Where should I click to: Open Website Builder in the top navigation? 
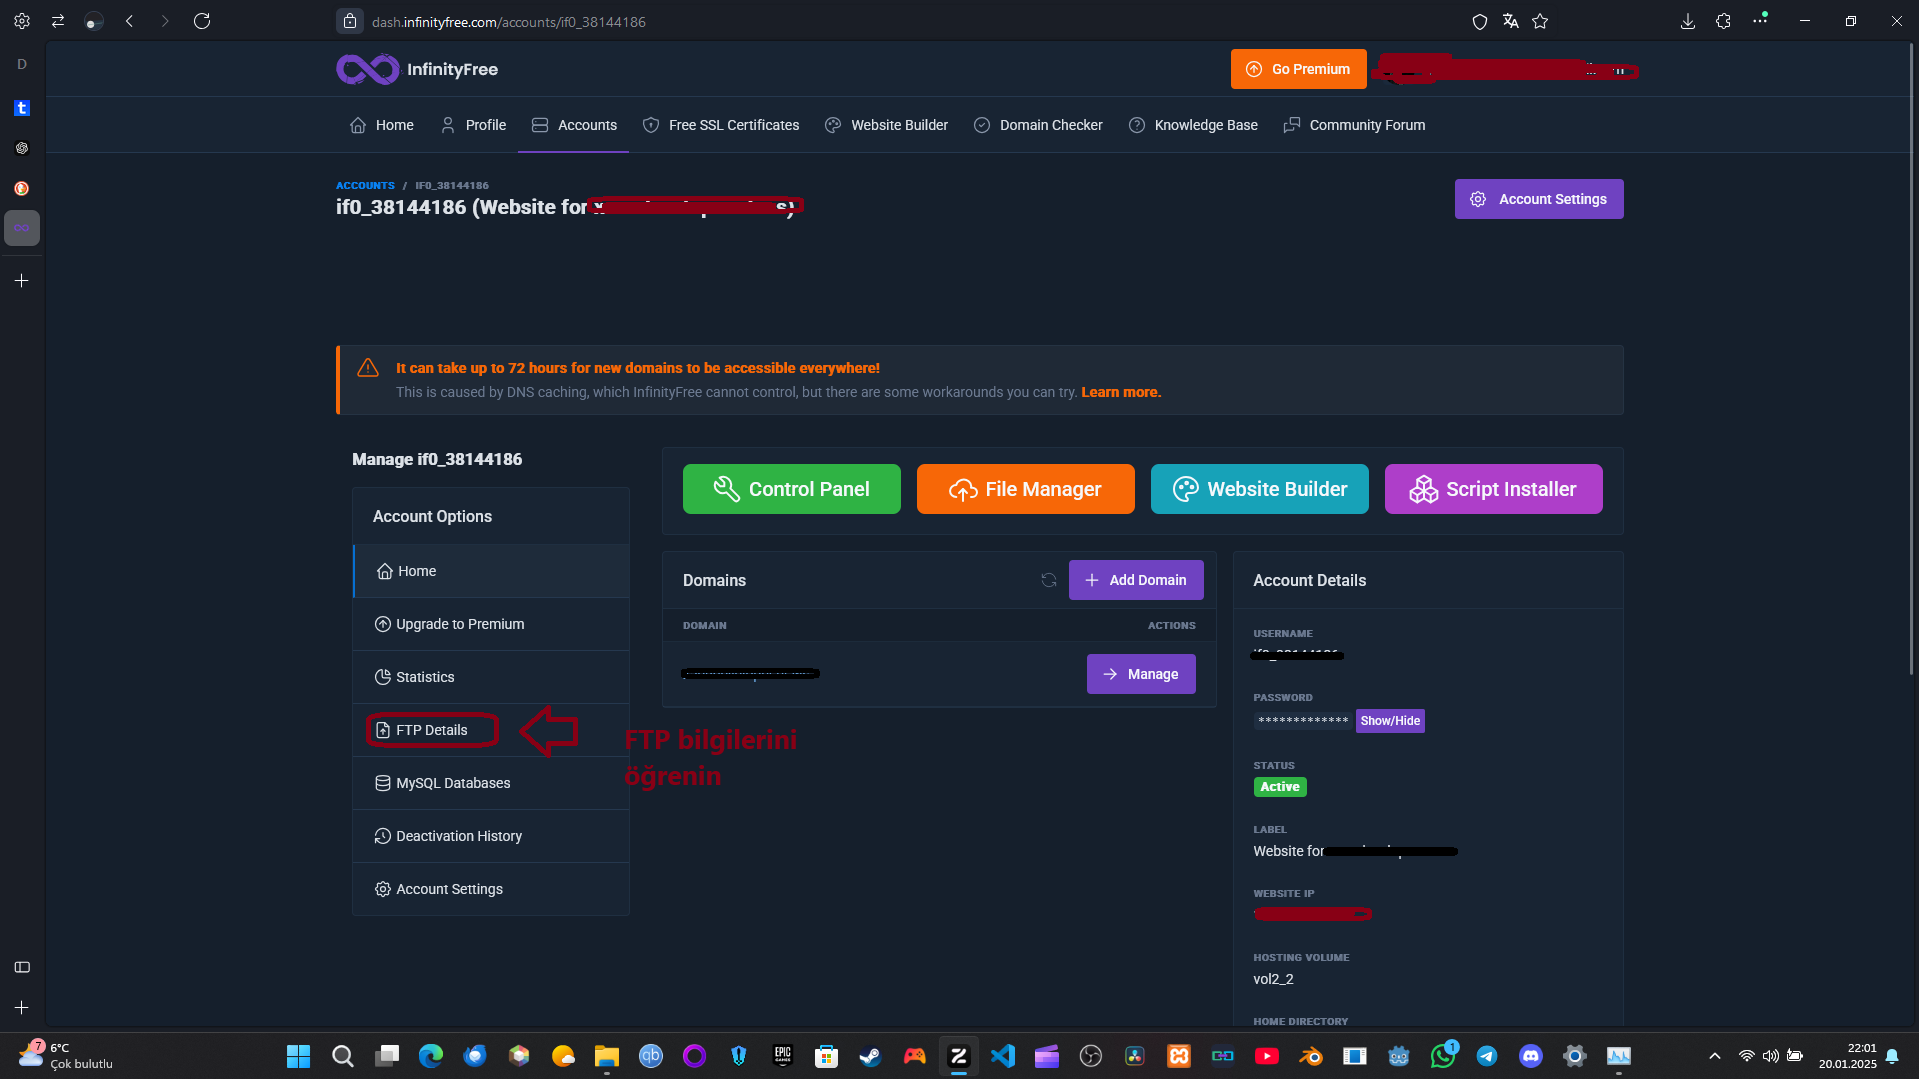887,125
